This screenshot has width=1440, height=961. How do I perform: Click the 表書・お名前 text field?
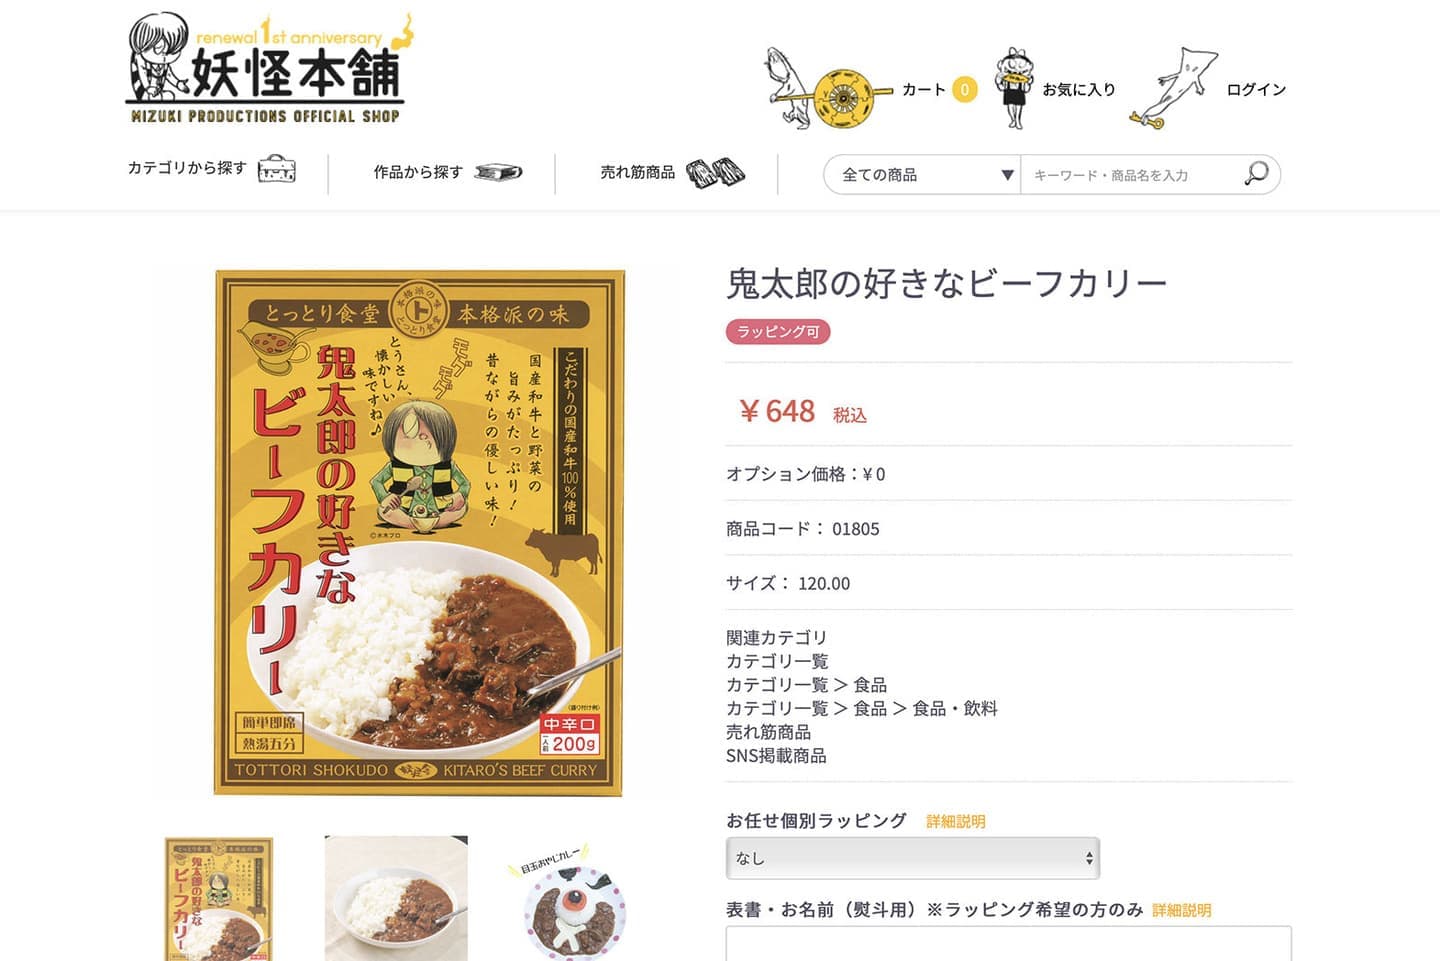1009,943
